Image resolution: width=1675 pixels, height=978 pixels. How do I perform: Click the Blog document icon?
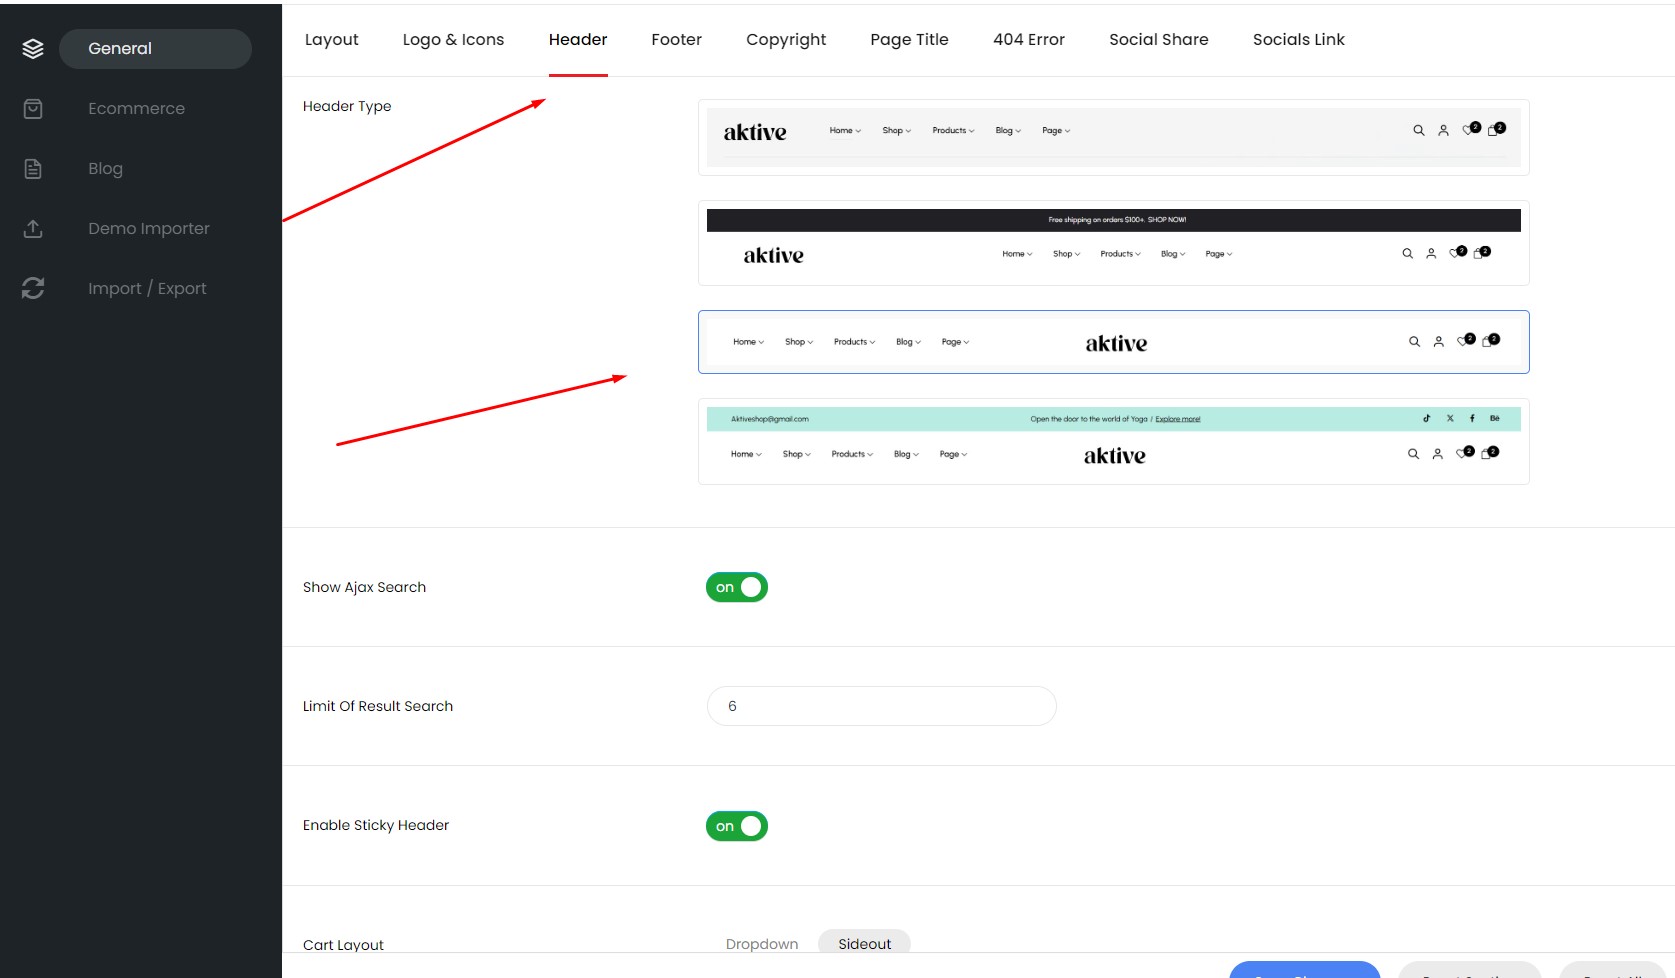click(x=33, y=169)
